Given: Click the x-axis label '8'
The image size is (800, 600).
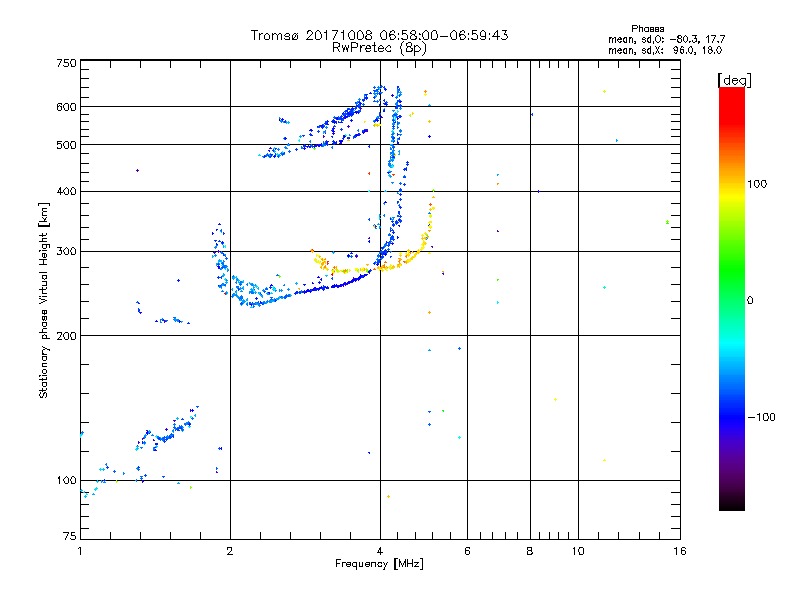Looking at the screenshot, I should coord(530,551).
